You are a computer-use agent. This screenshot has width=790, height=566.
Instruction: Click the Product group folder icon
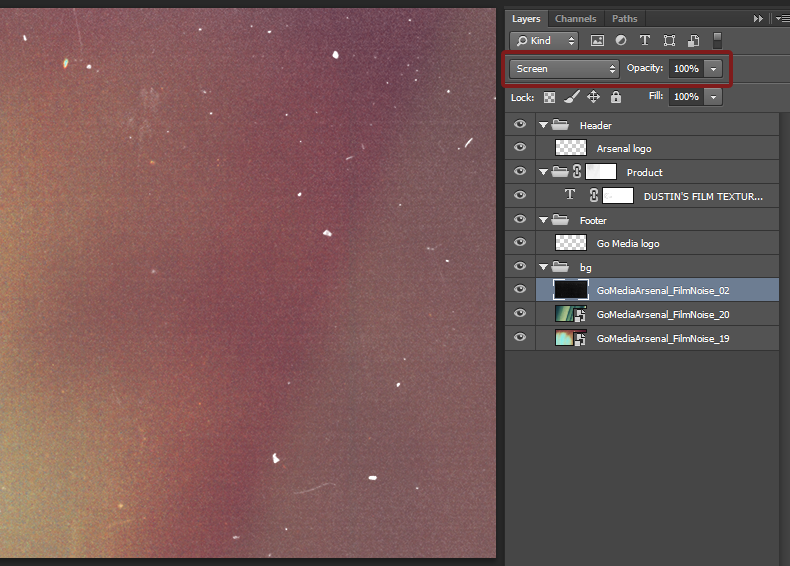pos(560,172)
